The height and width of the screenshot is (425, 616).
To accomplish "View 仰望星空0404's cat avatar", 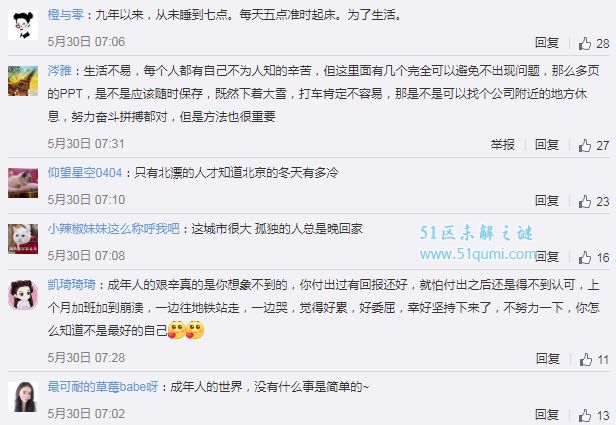I will tap(23, 183).
